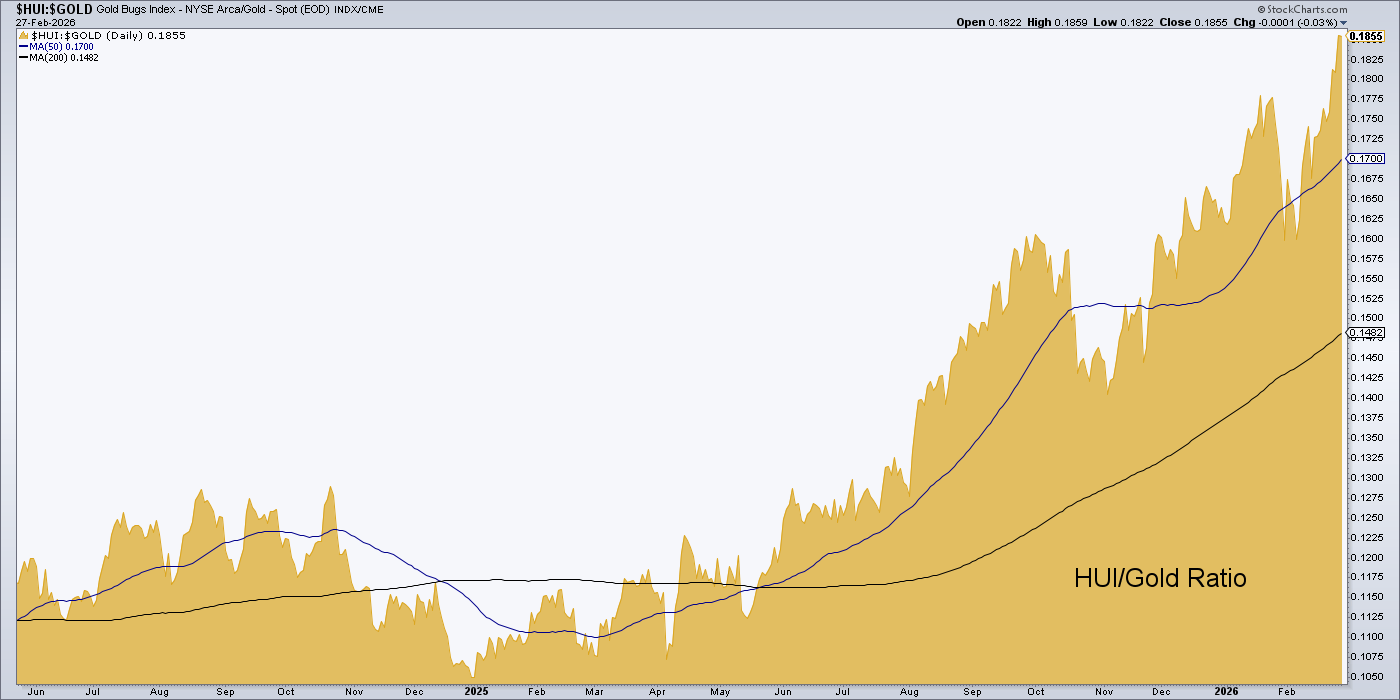The height and width of the screenshot is (700, 1400).
Task: Click the gold area icon in the legend
Action: pyautogui.click(x=24, y=35)
